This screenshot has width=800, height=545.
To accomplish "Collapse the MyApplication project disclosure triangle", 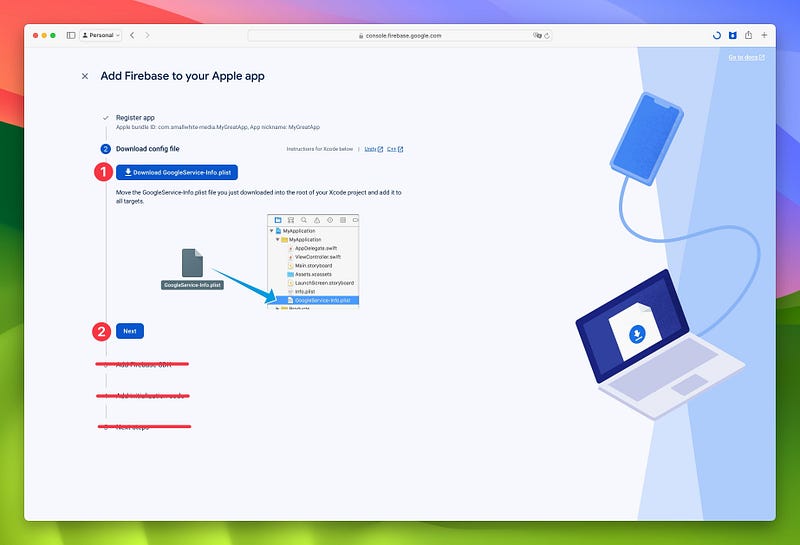I will (271, 231).
